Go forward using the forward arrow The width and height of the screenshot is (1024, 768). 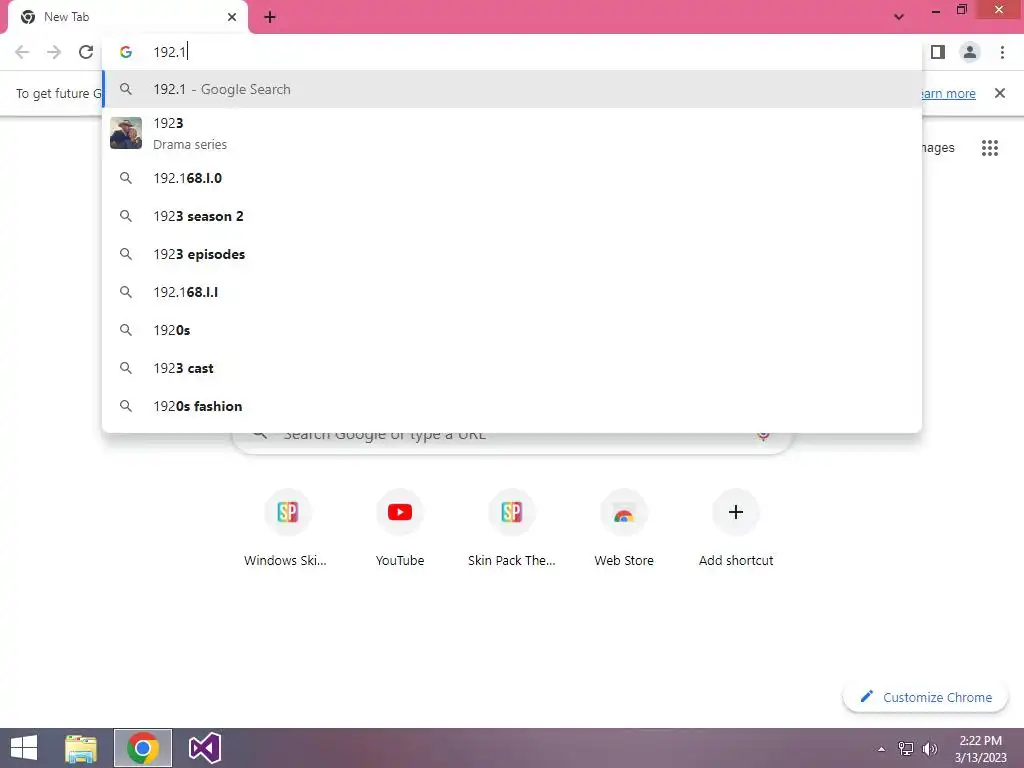click(54, 52)
